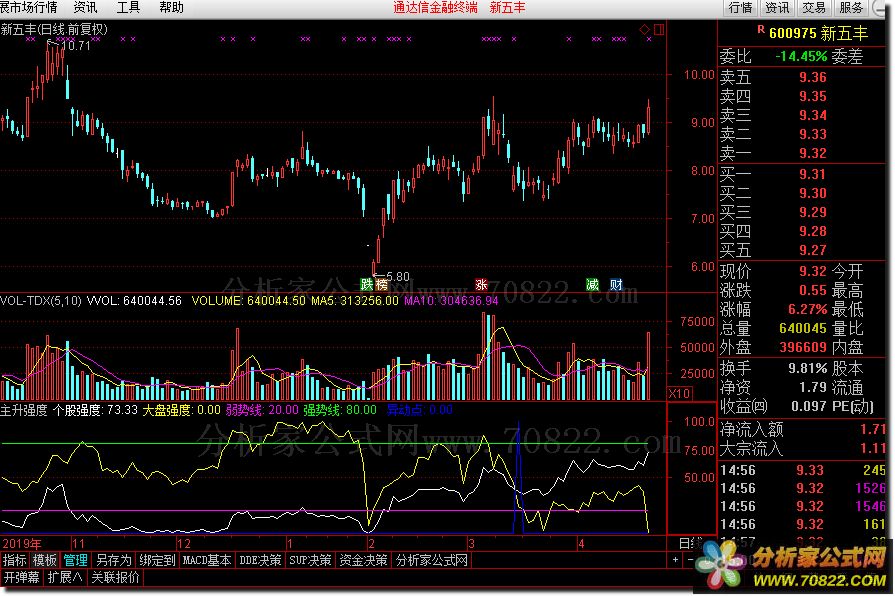Select the 资金决策 indicator tab
This screenshot has height=596, width=895.
[363, 560]
